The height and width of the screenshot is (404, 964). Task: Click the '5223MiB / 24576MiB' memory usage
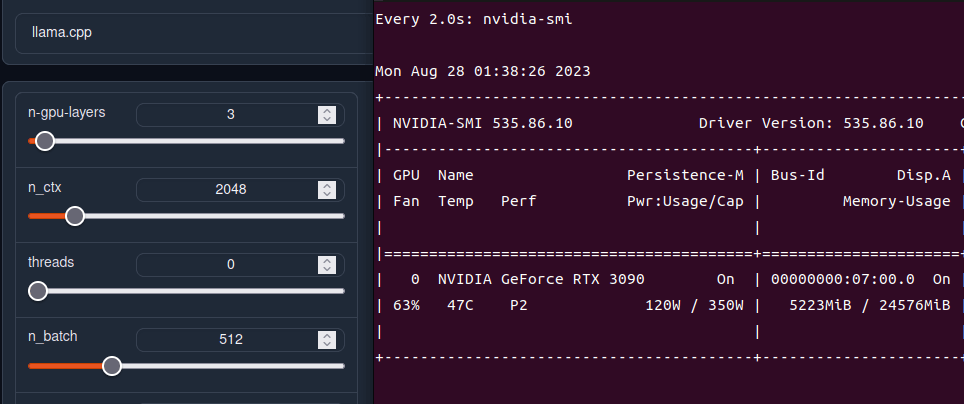click(x=869, y=306)
